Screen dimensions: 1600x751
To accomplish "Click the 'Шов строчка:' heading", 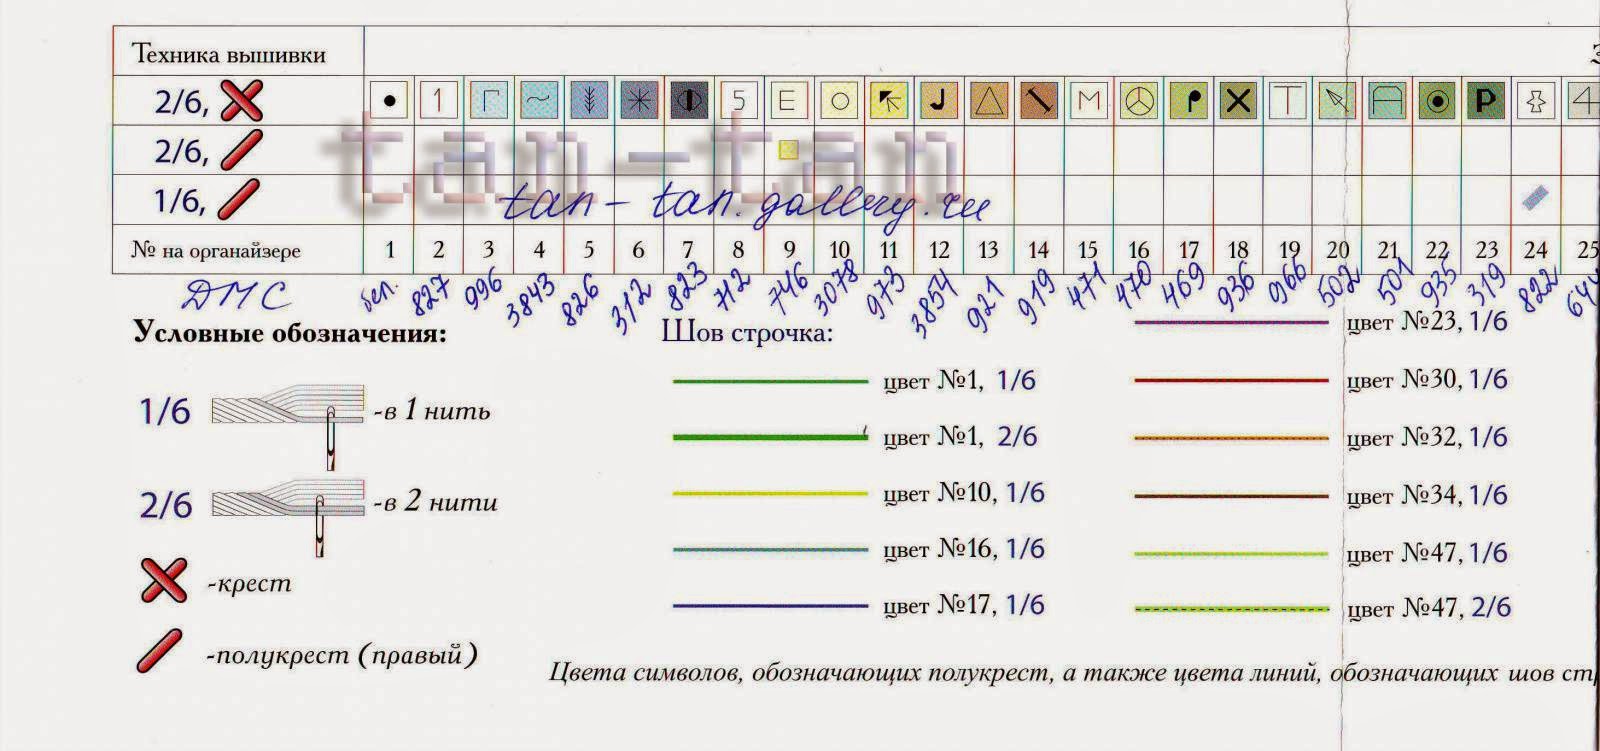I will point(747,332).
